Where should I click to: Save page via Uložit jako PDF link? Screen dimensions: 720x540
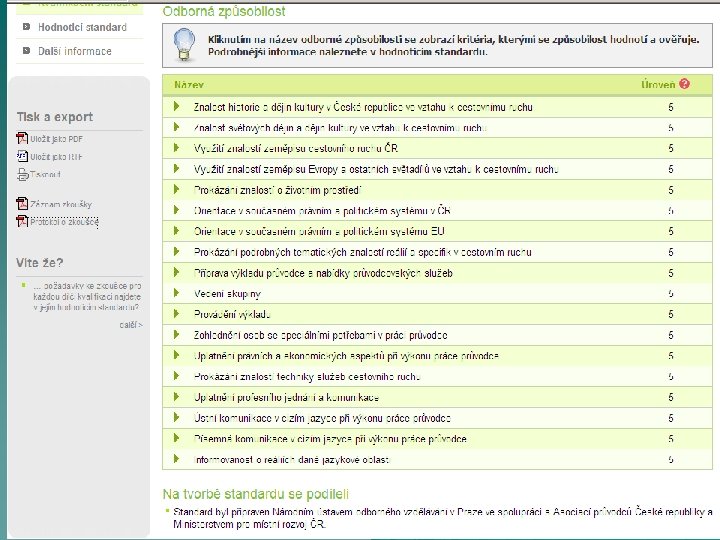[x=56, y=139]
